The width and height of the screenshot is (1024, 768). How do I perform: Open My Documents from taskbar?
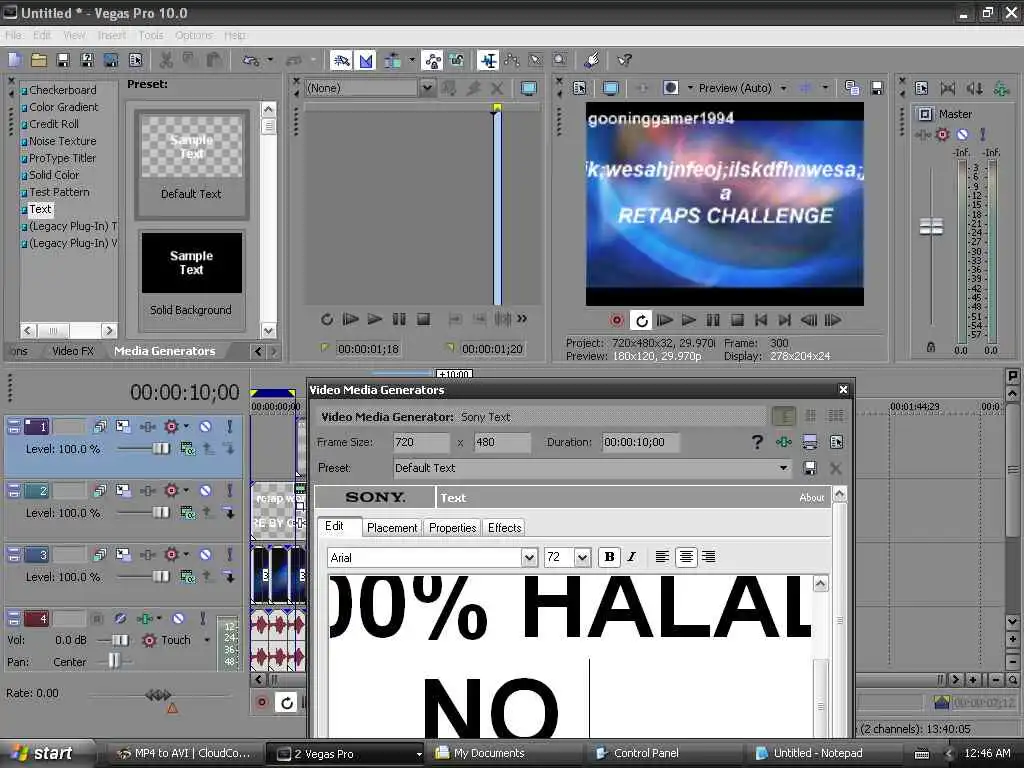(488, 754)
